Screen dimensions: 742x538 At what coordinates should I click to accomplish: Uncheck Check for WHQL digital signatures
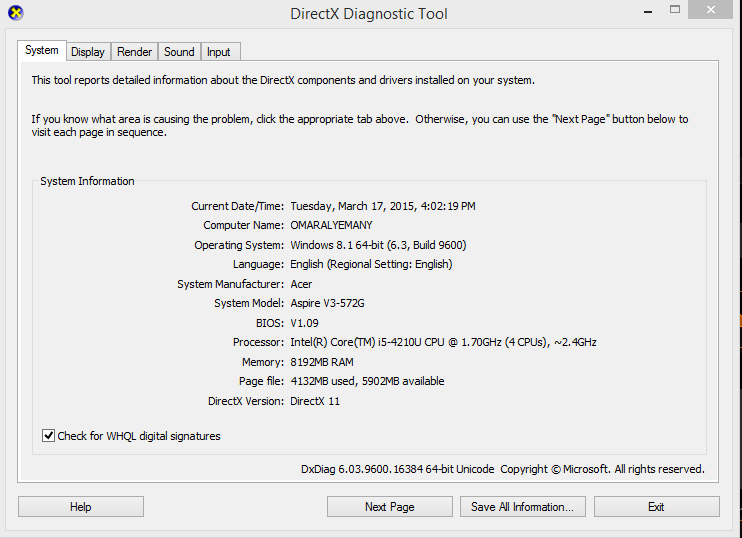click(48, 435)
